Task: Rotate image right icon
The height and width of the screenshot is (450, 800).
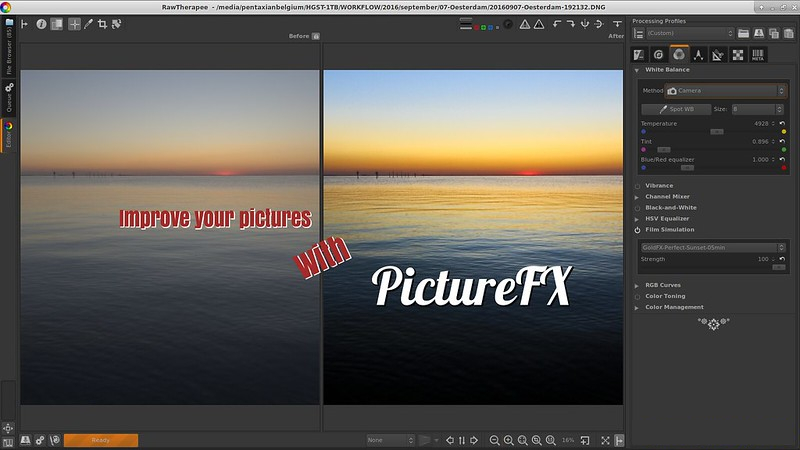Action: tap(570, 24)
